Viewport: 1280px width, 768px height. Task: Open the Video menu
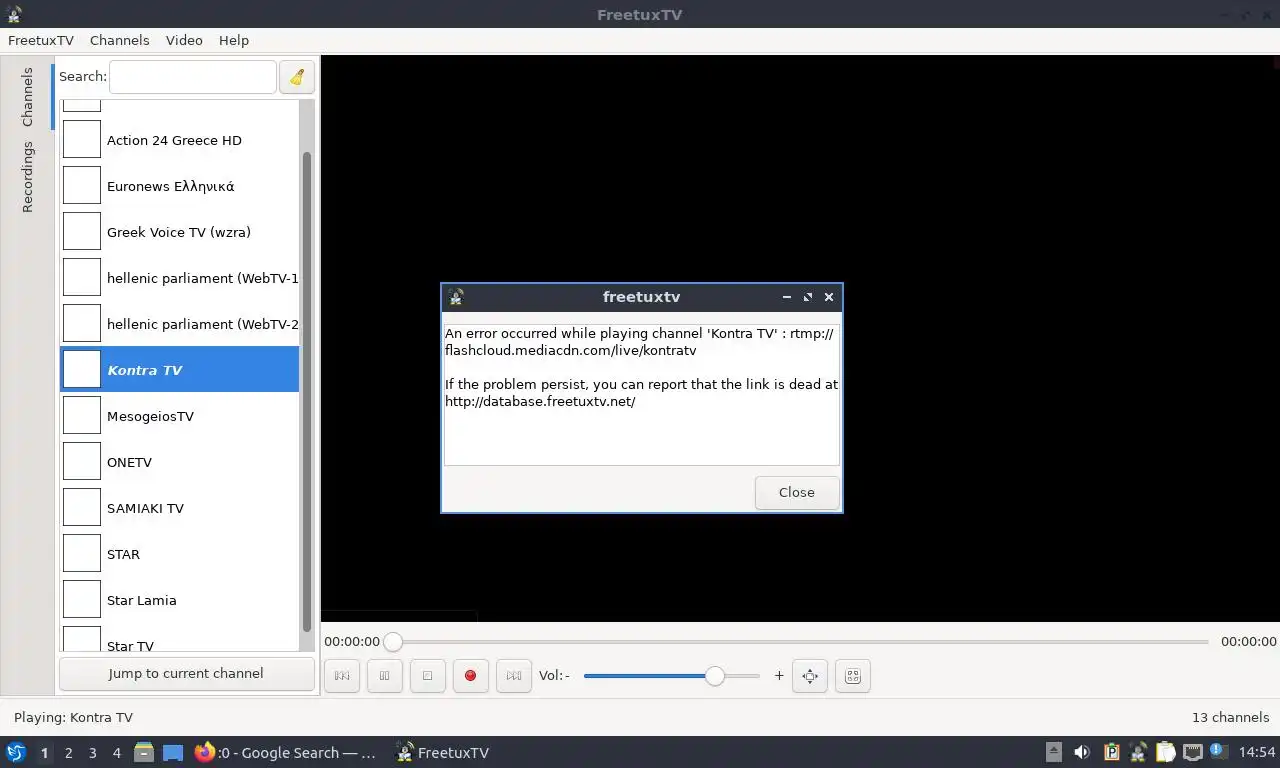tap(184, 40)
